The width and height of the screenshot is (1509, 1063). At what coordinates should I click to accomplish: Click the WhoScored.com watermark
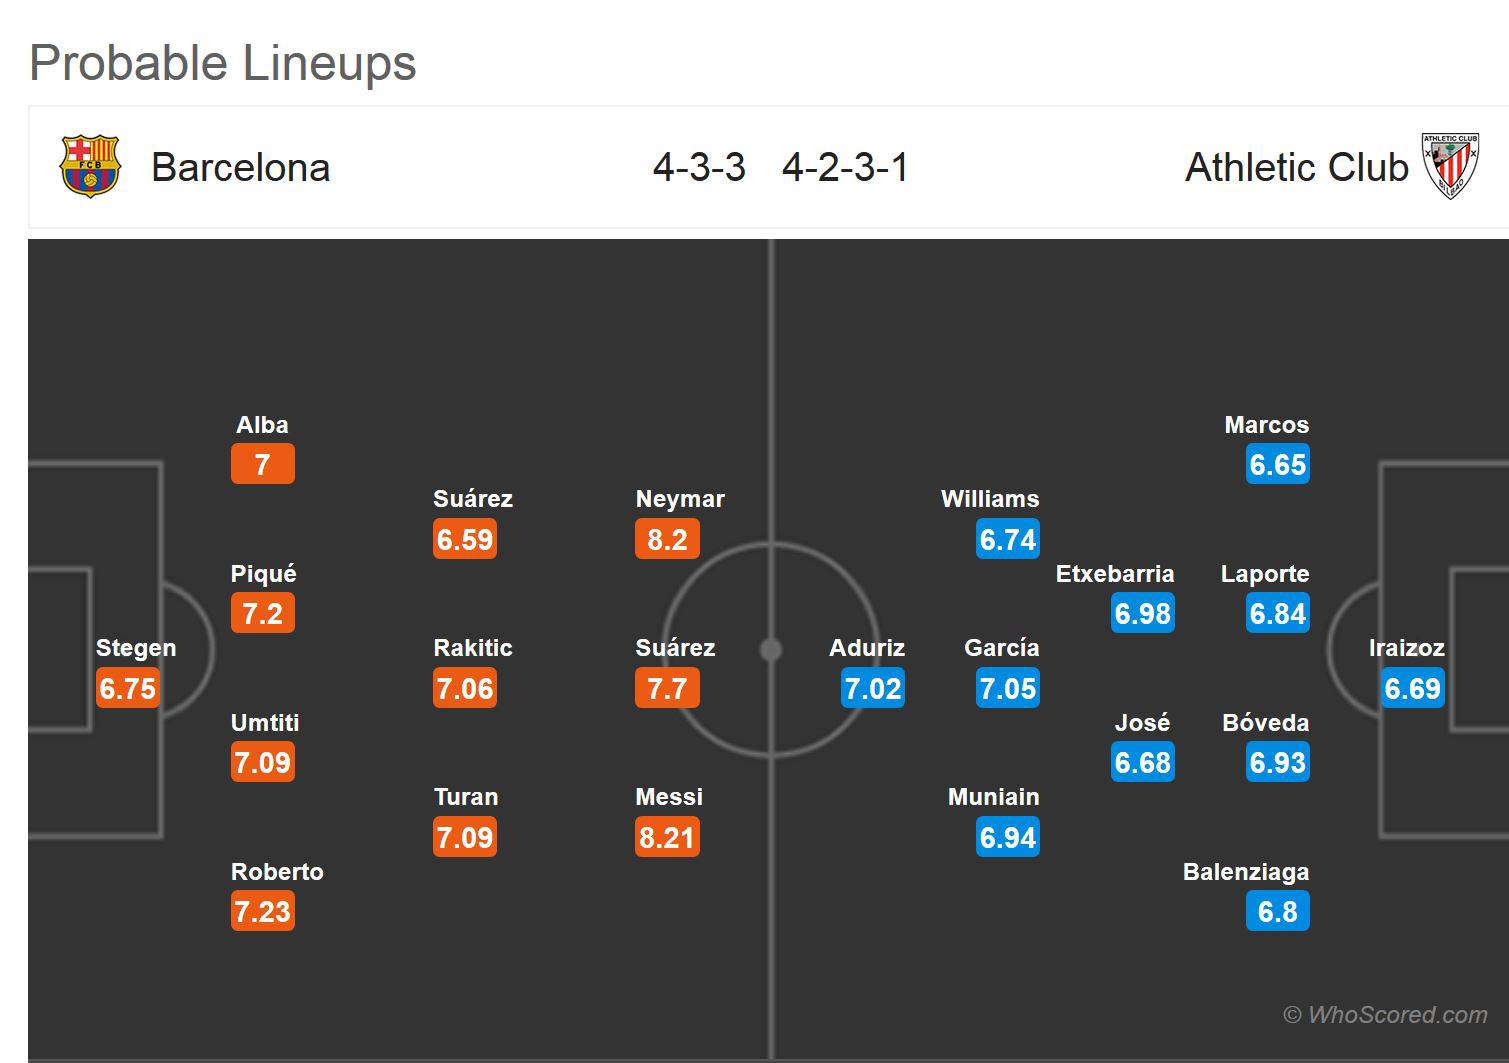click(x=1385, y=1014)
